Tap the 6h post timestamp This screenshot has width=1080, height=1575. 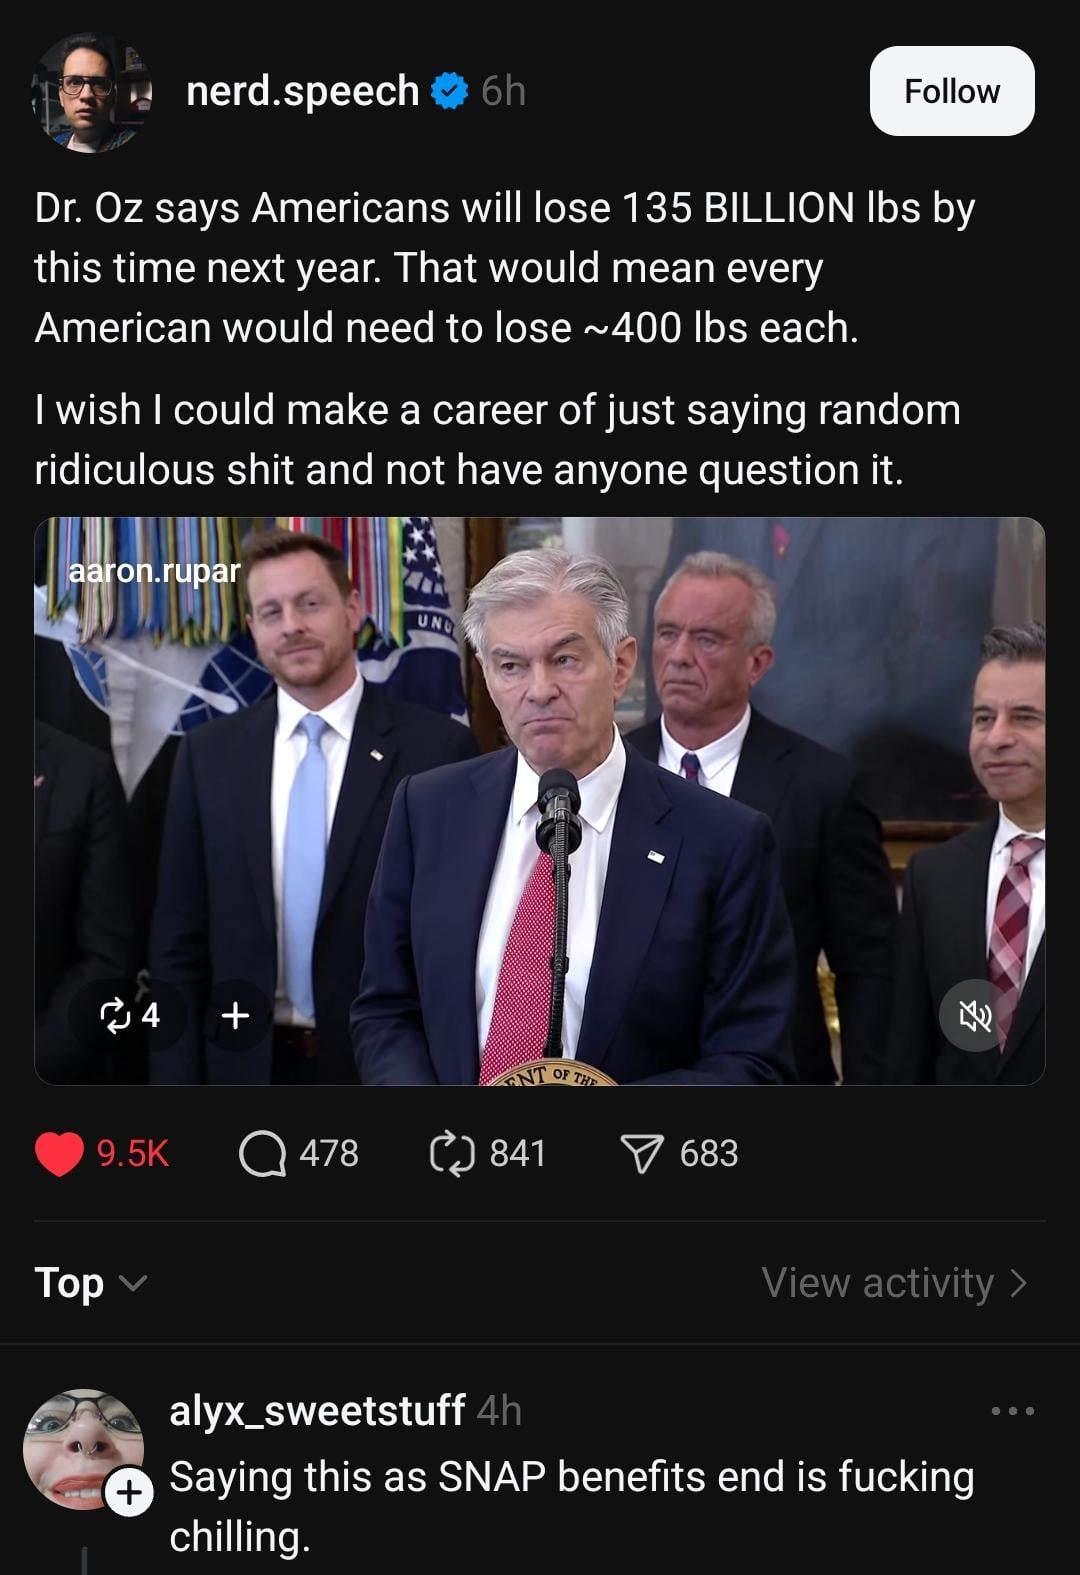click(x=503, y=91)
